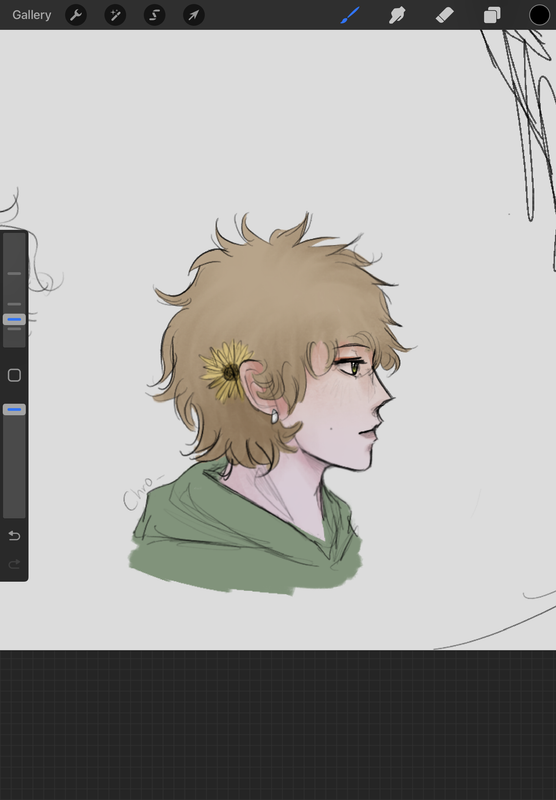This screenshot has width=556, height=800.
Task: Activate the Selection tool
Action: click(155, 15)
